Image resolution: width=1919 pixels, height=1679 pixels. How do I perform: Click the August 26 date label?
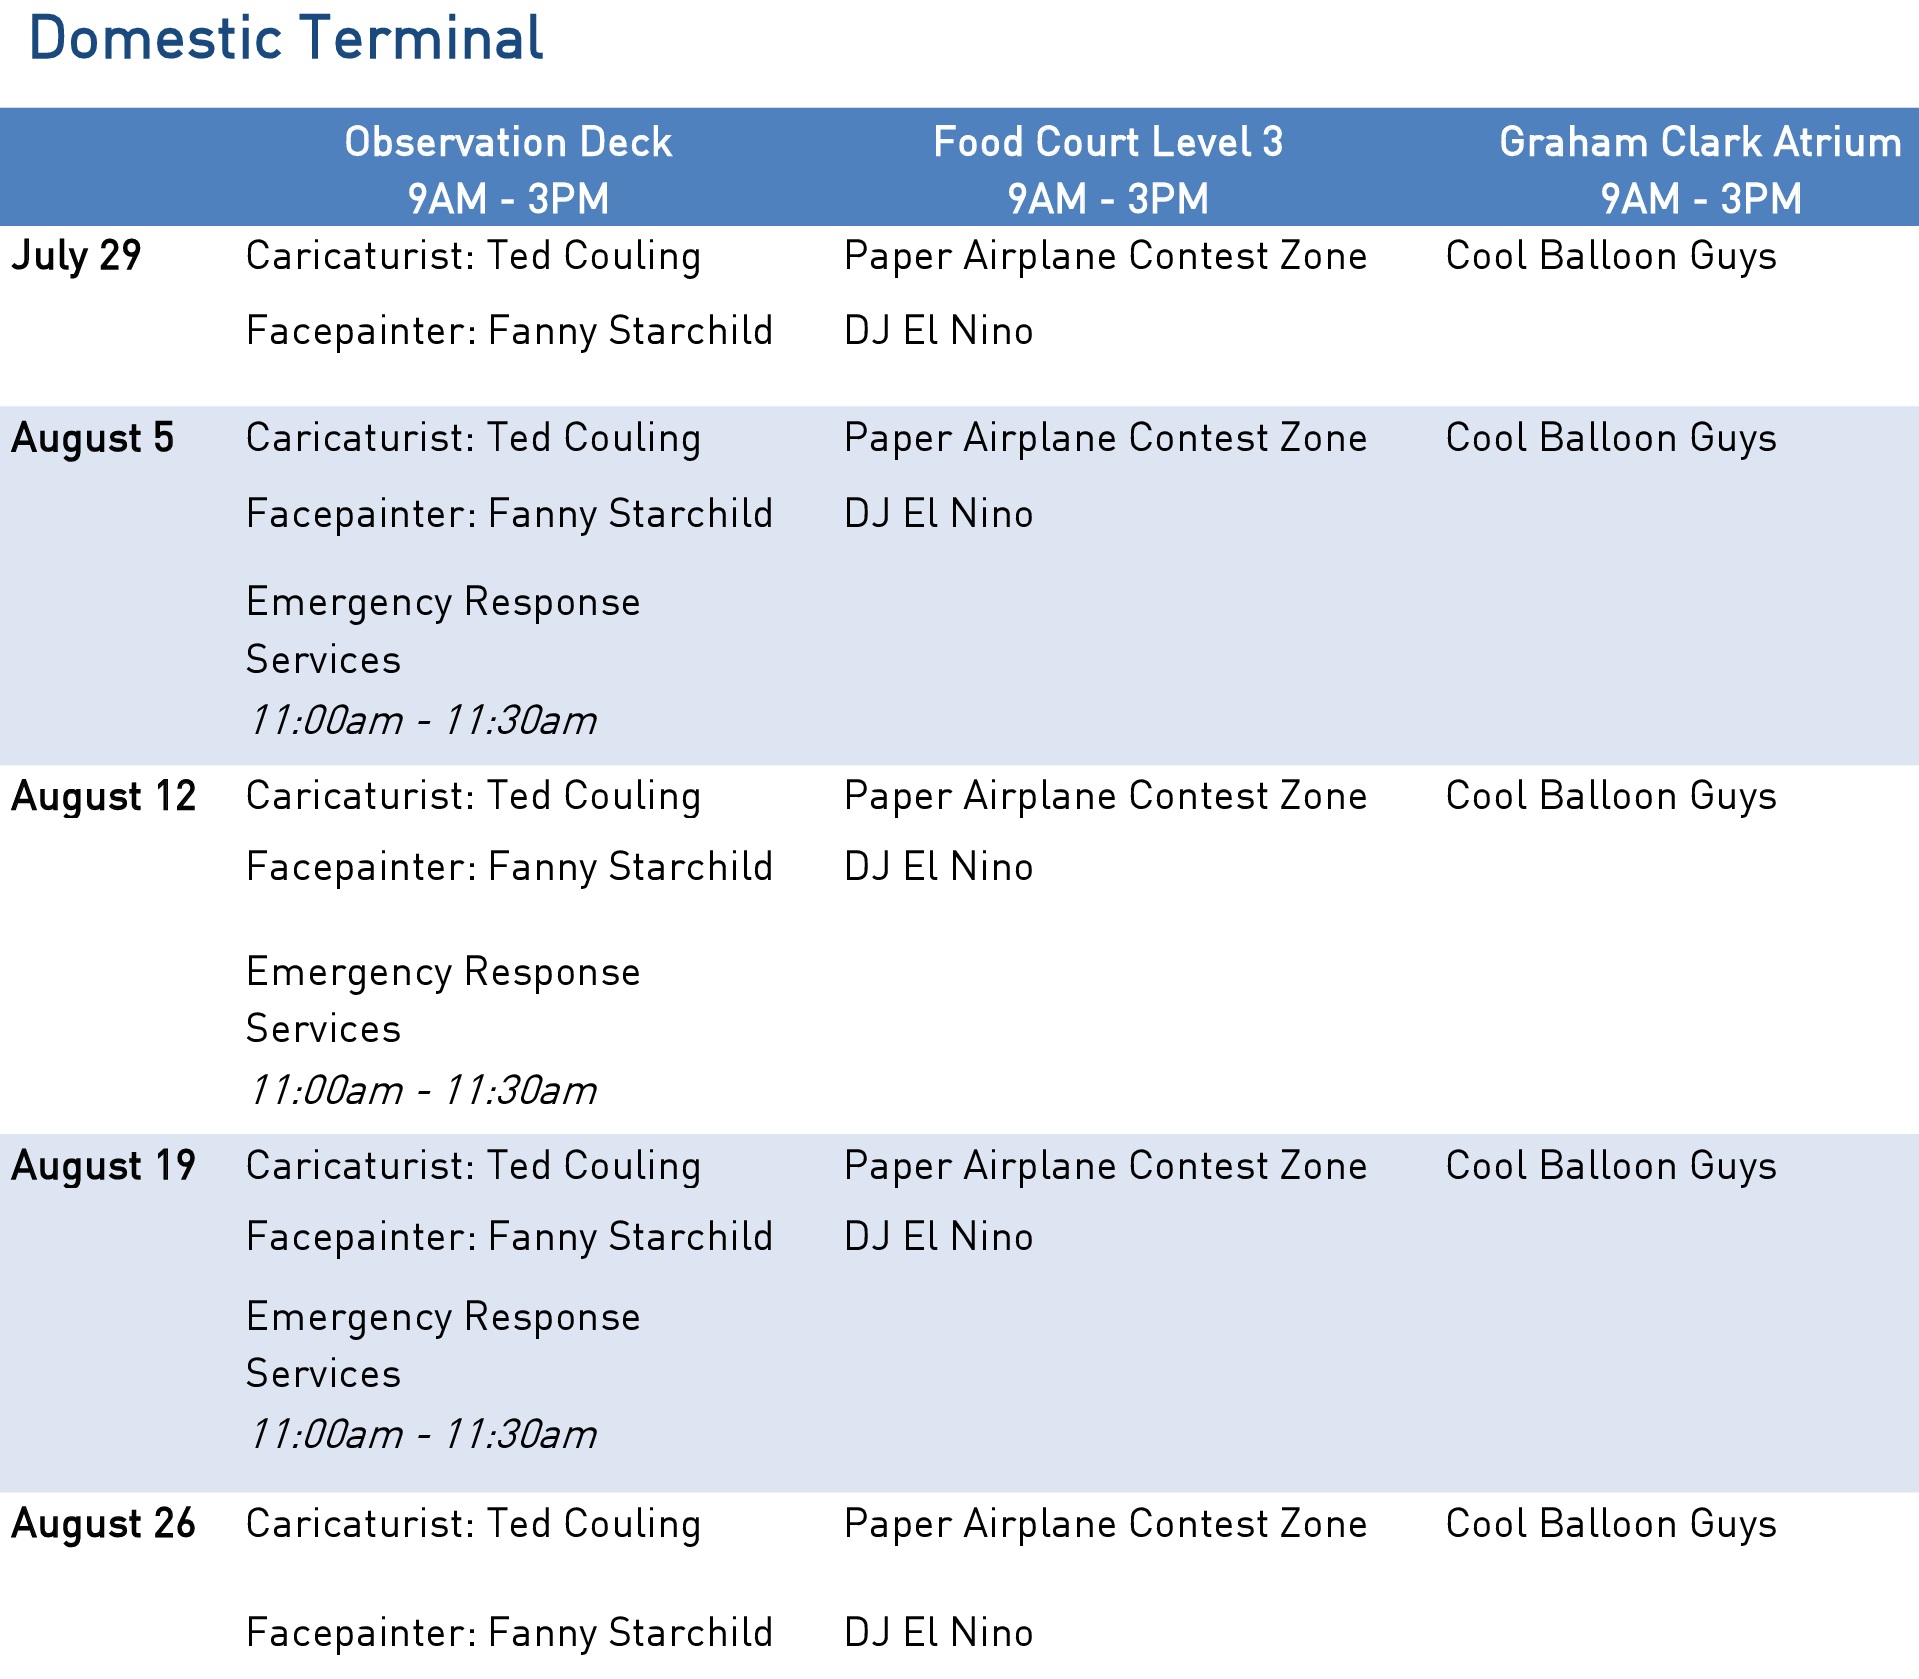[x=104, y=1524]
